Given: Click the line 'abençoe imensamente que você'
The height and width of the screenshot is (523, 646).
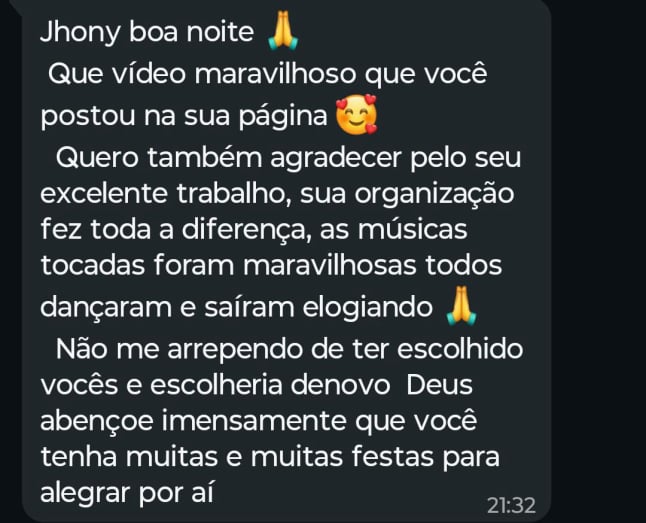Looking at the screenshot, I should point(259,421).
